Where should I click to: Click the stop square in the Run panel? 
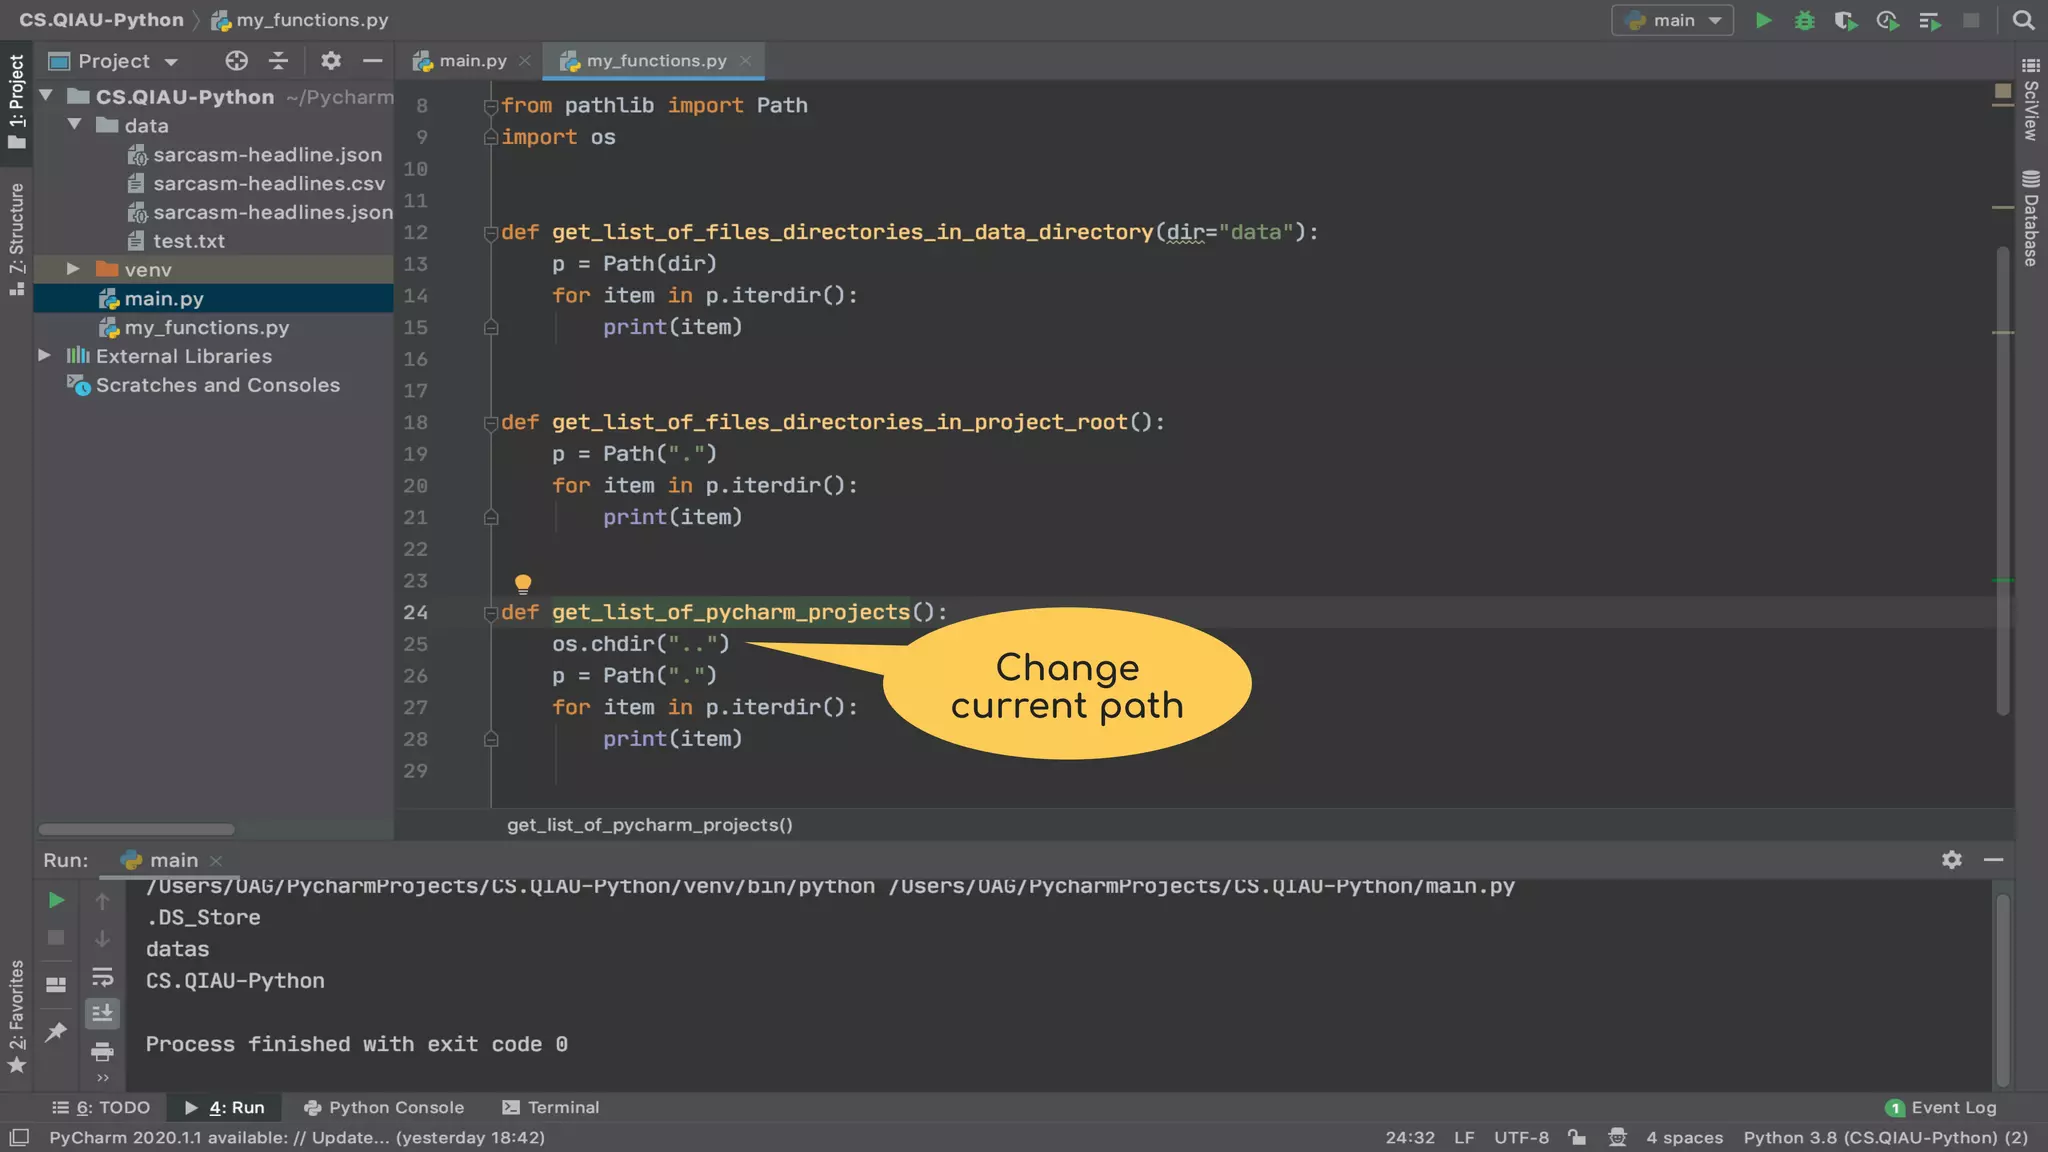point(56,938)
